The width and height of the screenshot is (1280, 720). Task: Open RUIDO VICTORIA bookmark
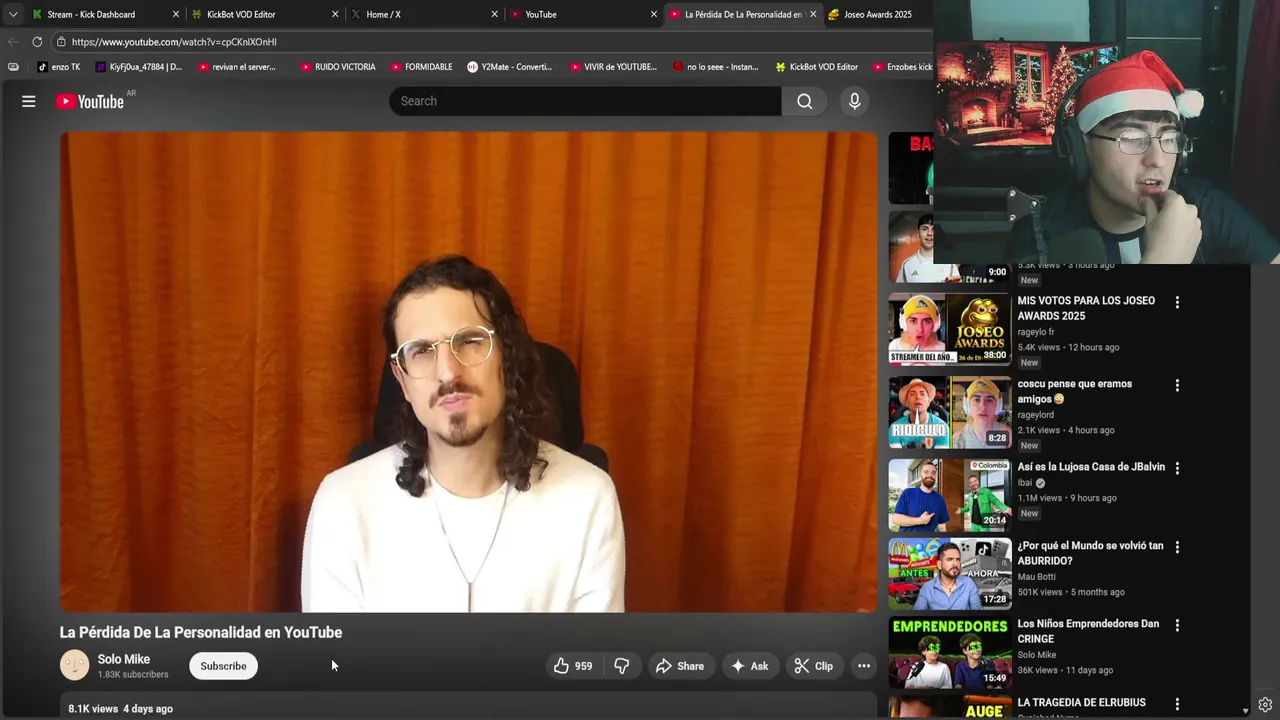point(338,67)
